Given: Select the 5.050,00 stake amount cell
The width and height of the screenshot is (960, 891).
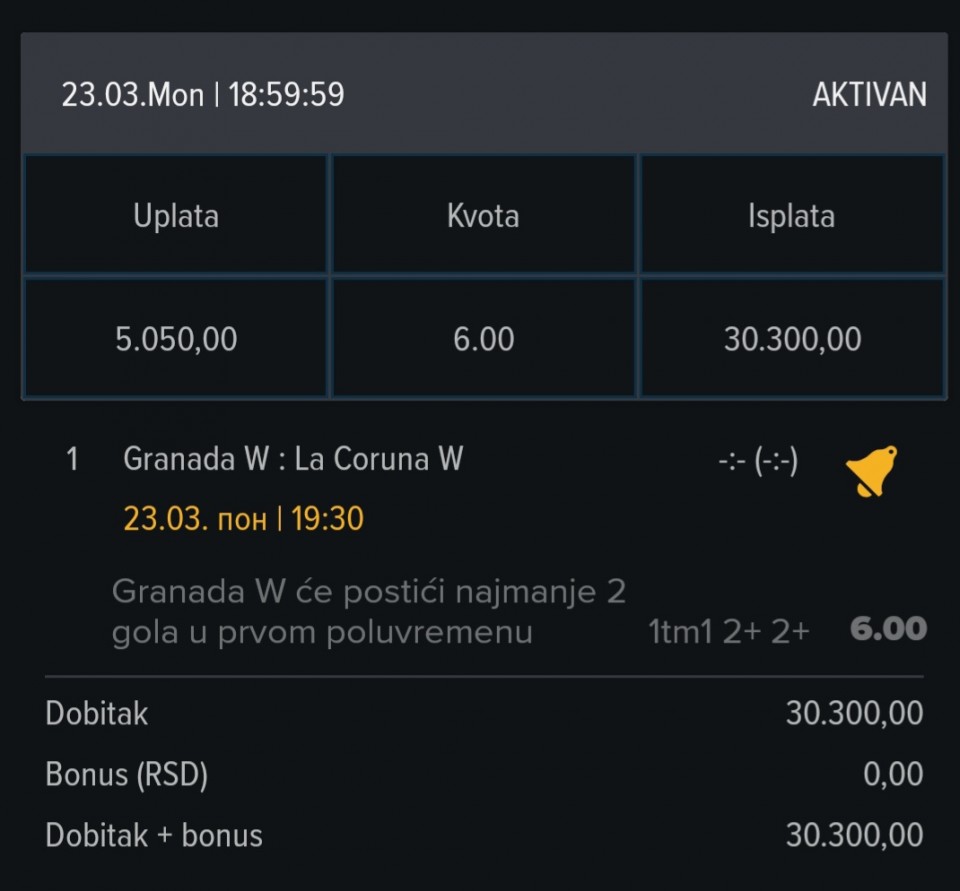Looking at the screenshot, I should tap(176, 339).
